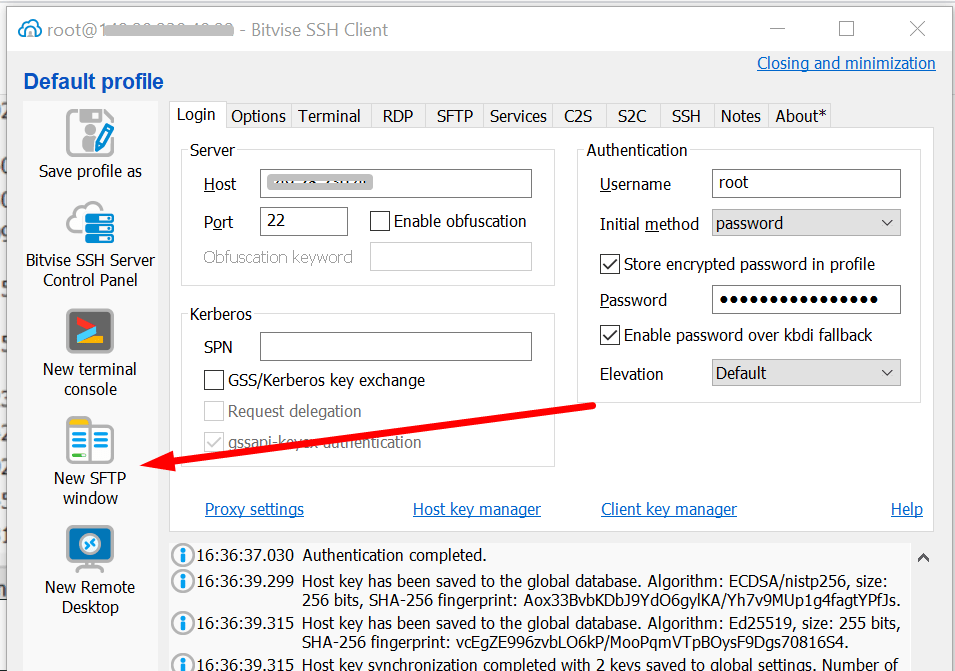Open the Closing and minimization link

click(846, 63)
